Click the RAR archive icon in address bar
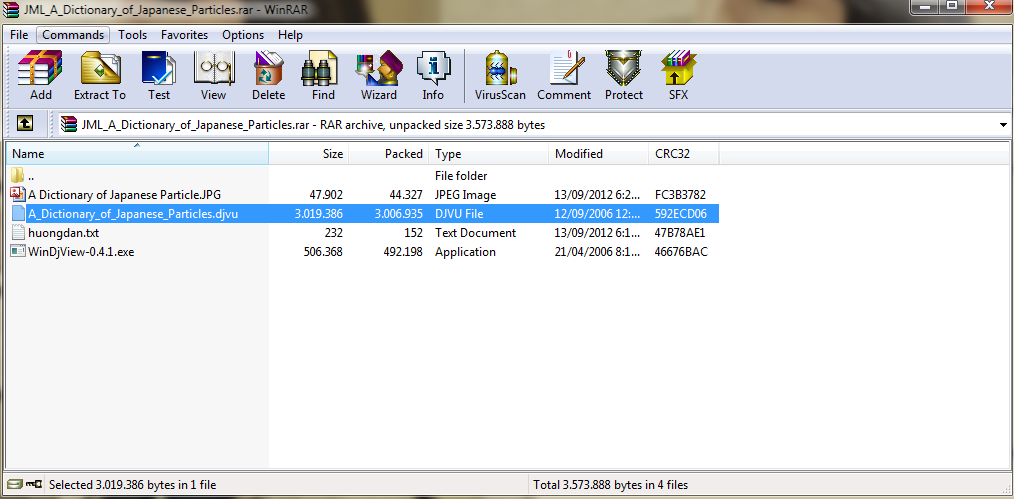Image resolution: width=1014 pixels, height=499 pixels. click(x=69, y=125)
